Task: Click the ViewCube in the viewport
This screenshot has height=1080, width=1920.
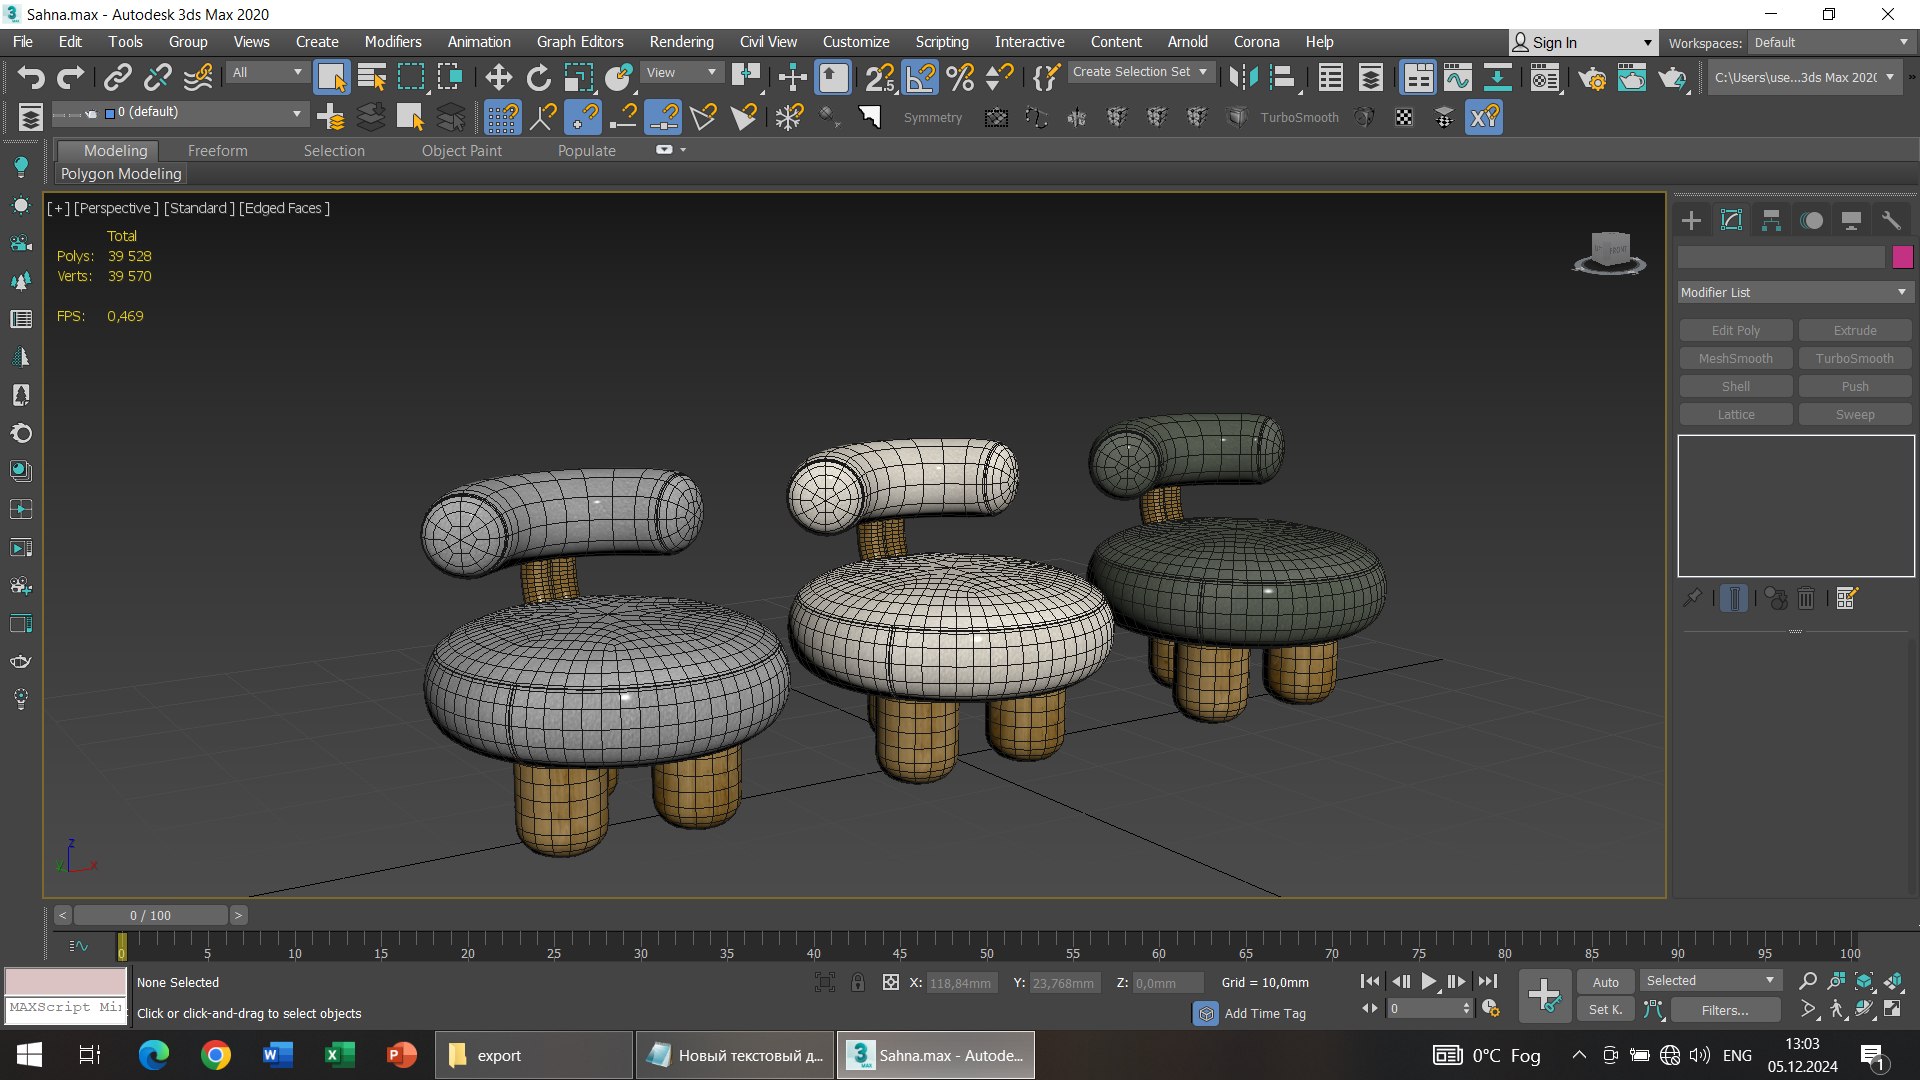Action: pyautogui.click(x=1610, y=252)
